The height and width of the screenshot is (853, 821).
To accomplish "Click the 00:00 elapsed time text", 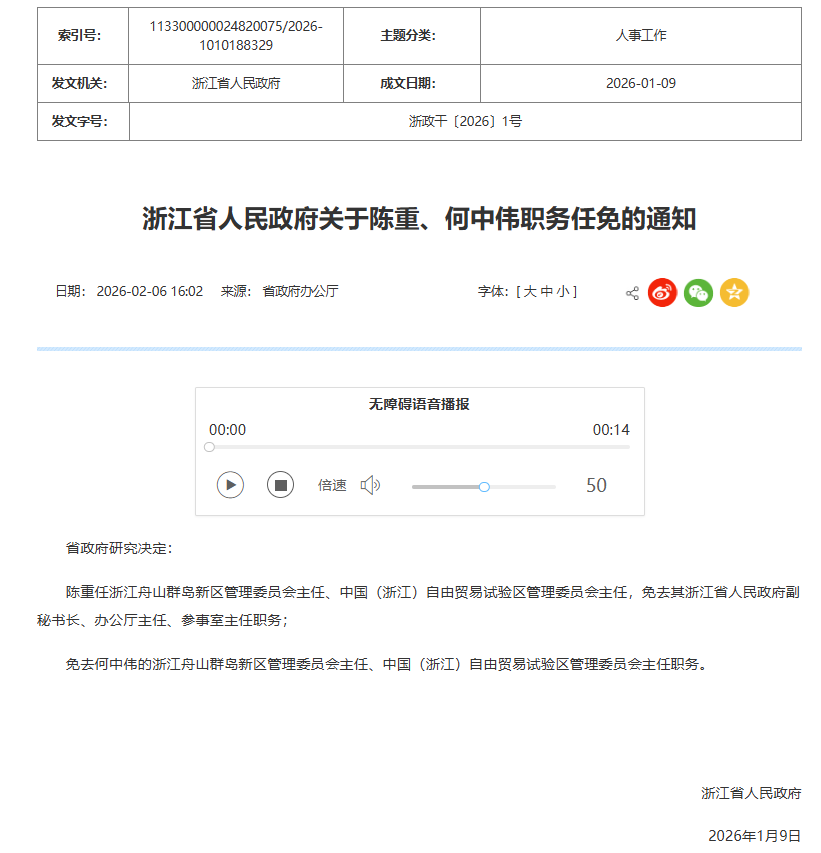I will click(x=227, y=430).
